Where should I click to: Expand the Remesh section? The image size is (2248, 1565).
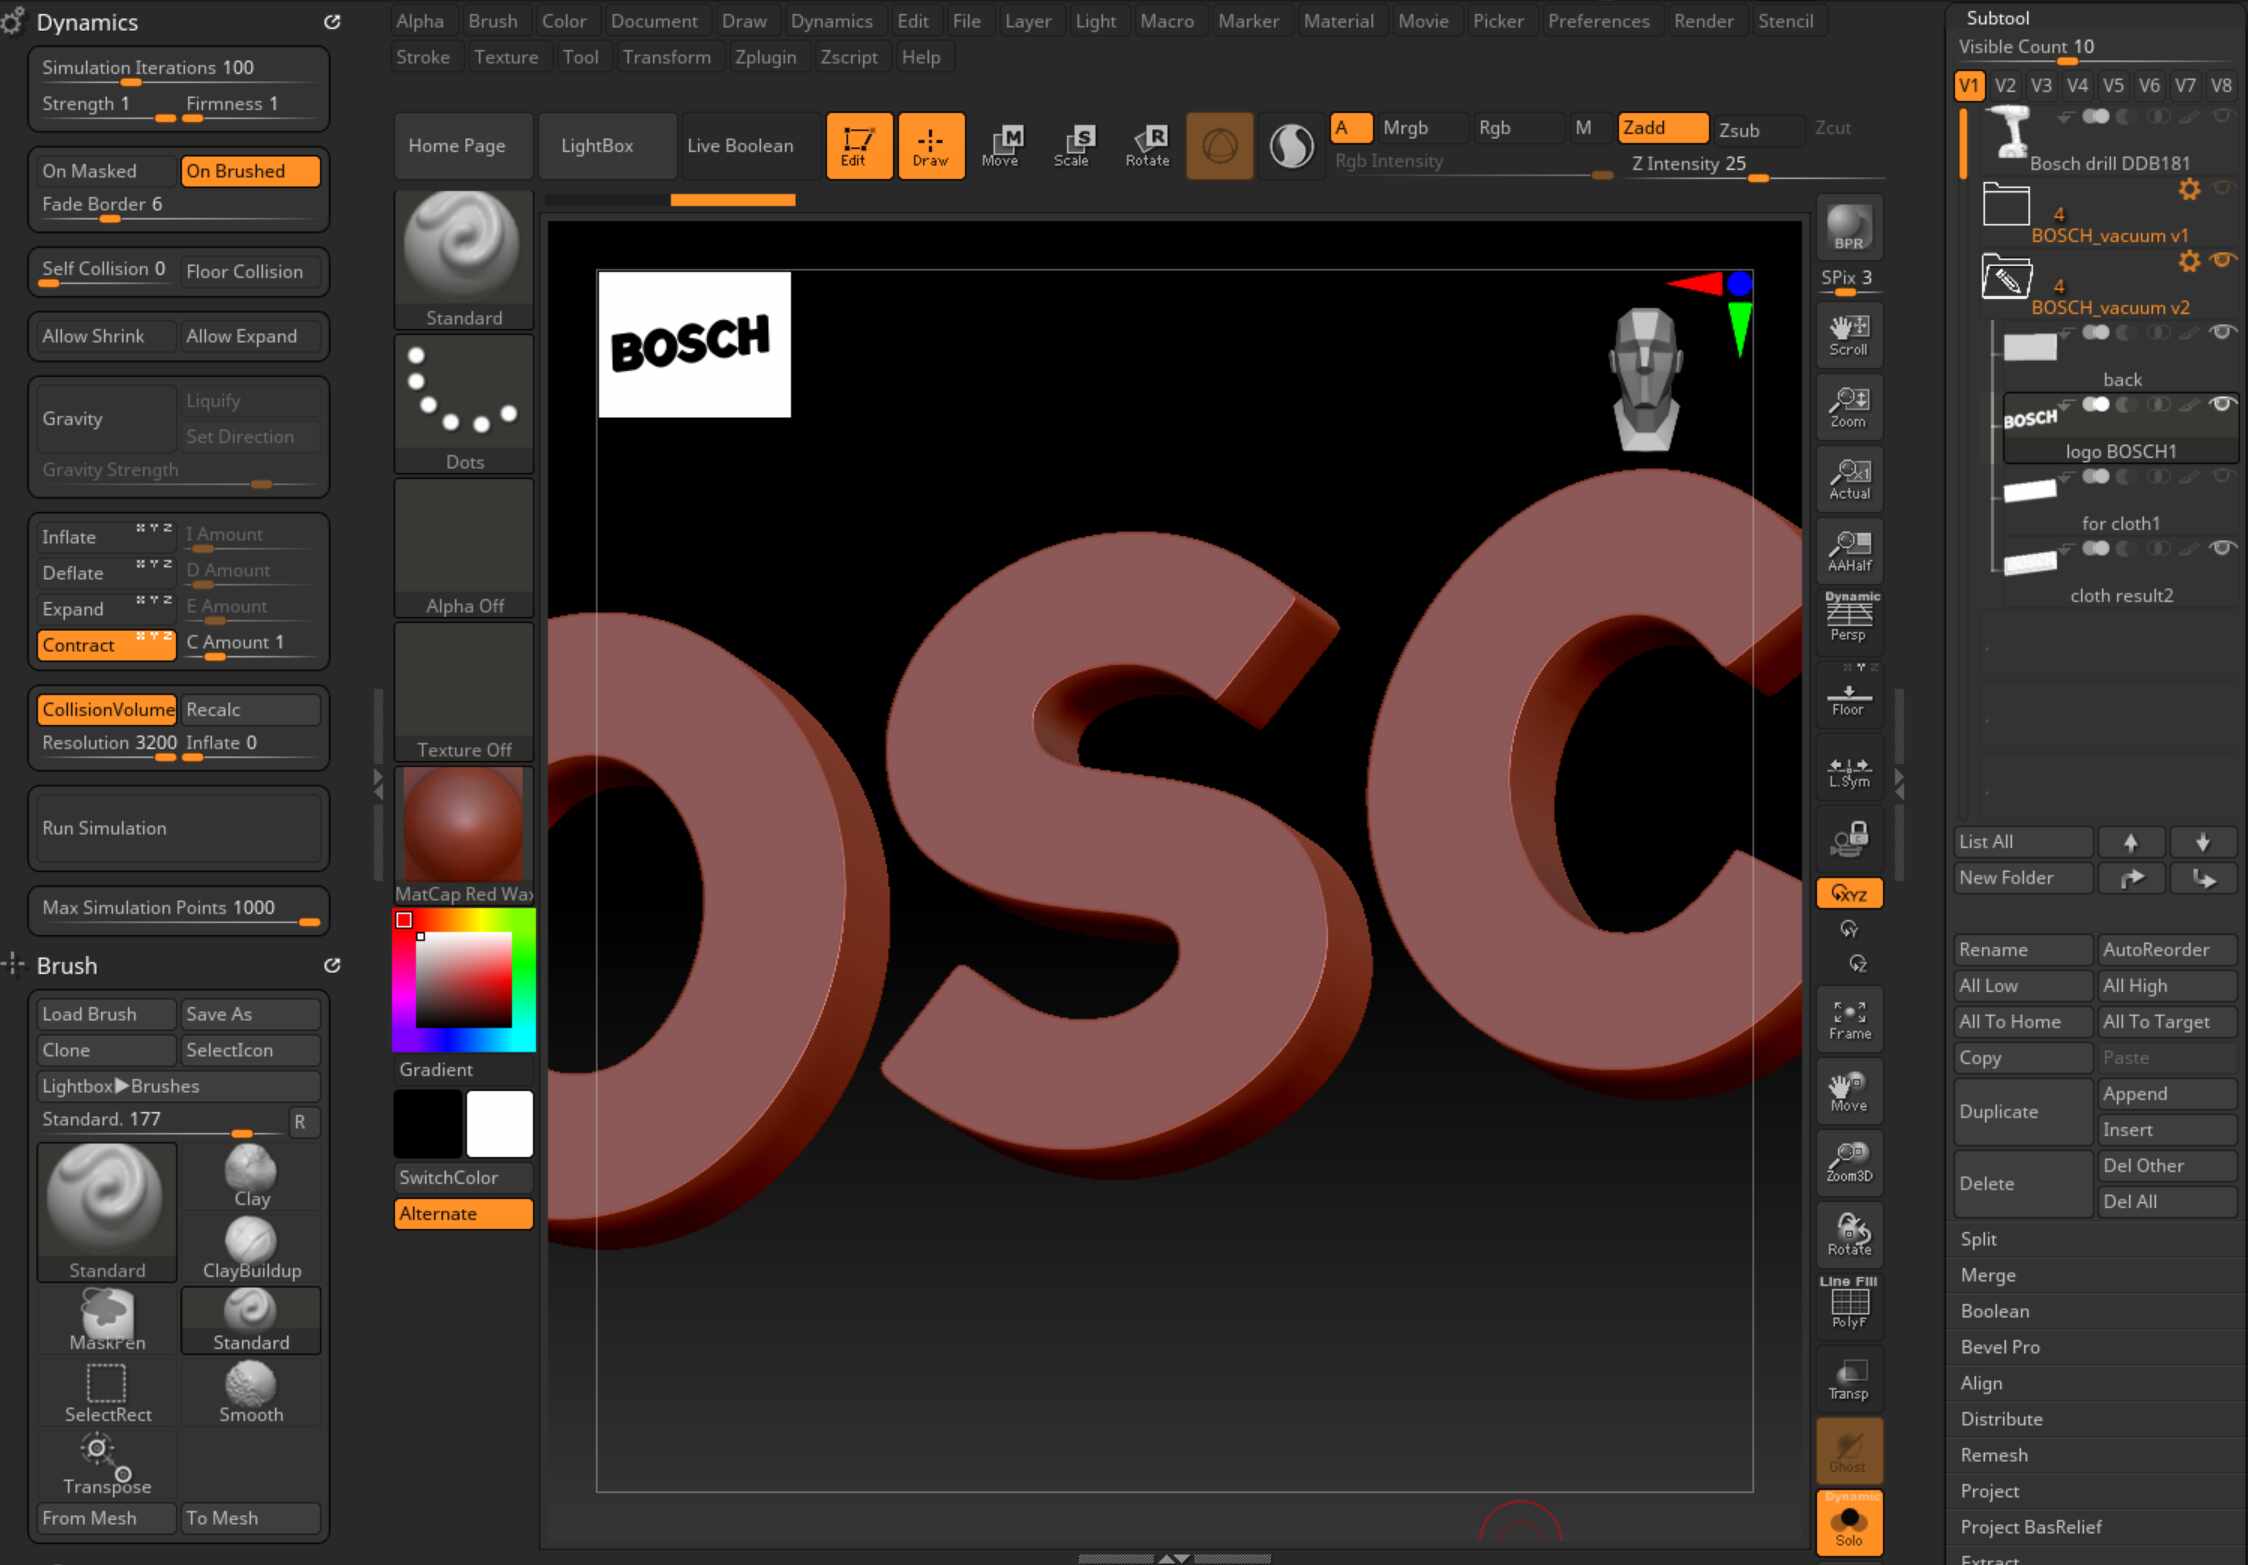pyautogui.click(x=1993, y=1455)
